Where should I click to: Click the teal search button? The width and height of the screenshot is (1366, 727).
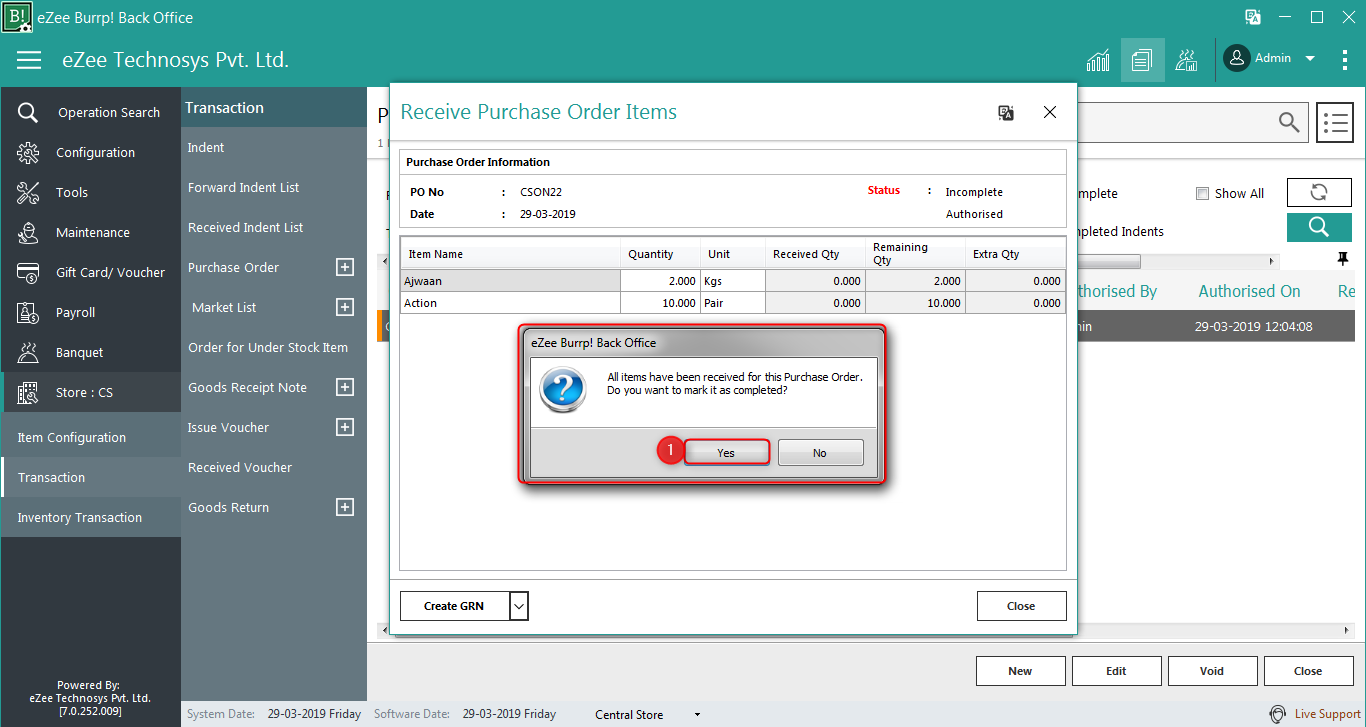pos(1319,227)
